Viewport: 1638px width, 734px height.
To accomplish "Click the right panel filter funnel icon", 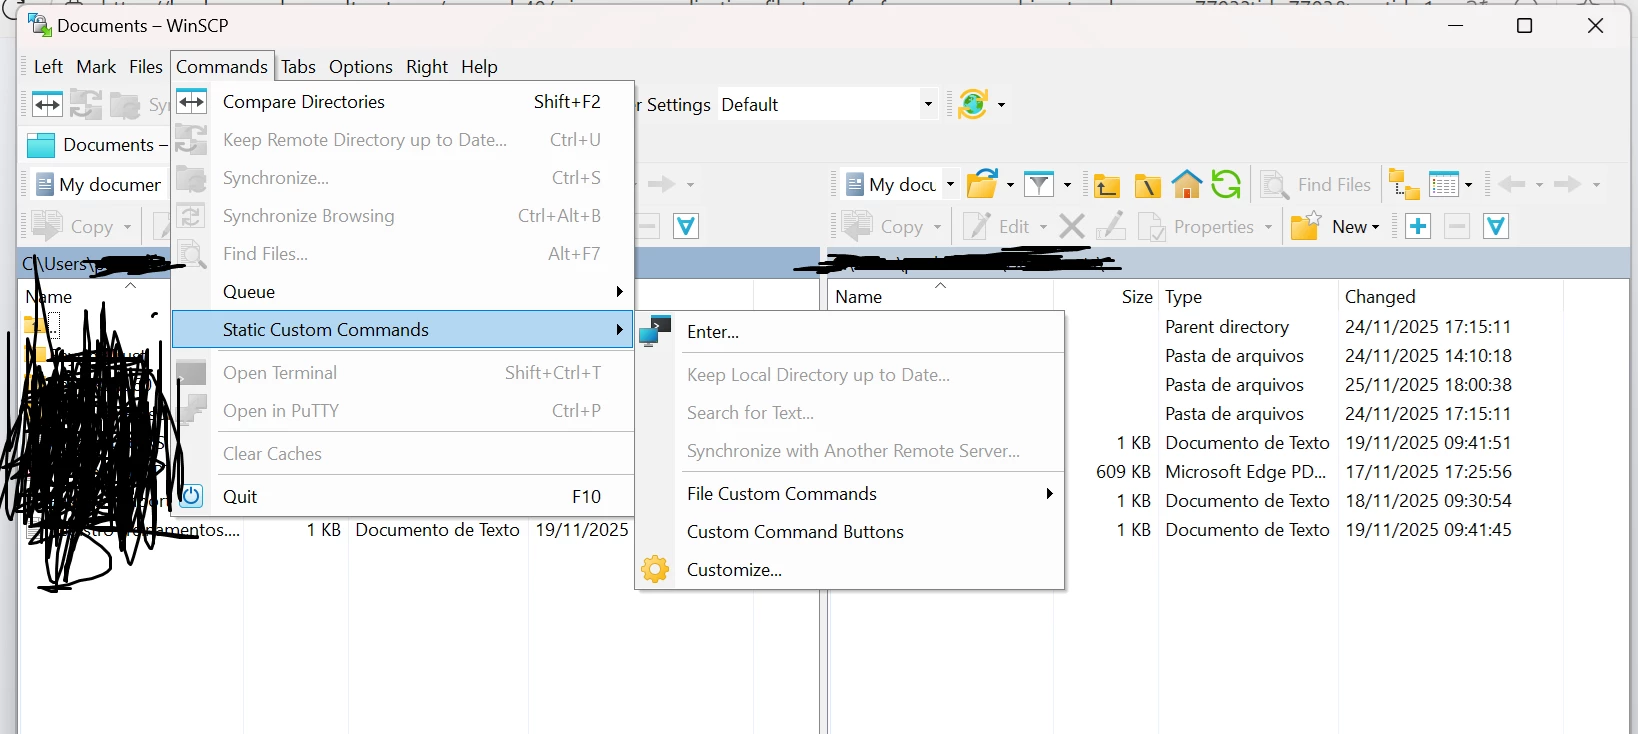I will 1039,185.
